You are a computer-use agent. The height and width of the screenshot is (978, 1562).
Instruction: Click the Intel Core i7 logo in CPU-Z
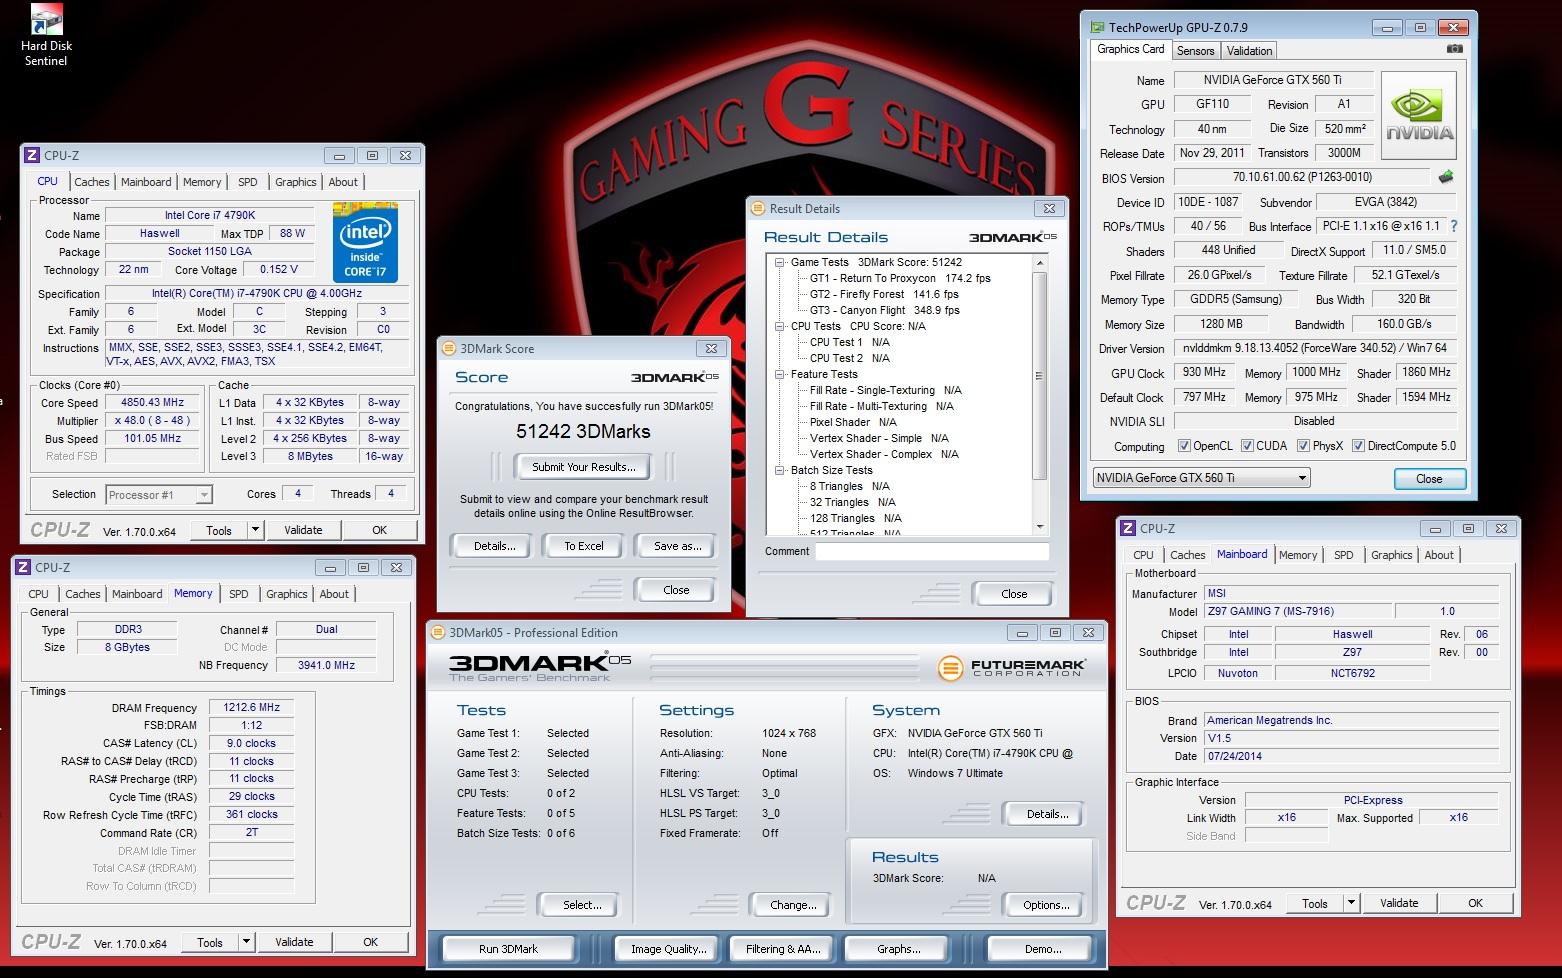(x=365, y=243)
